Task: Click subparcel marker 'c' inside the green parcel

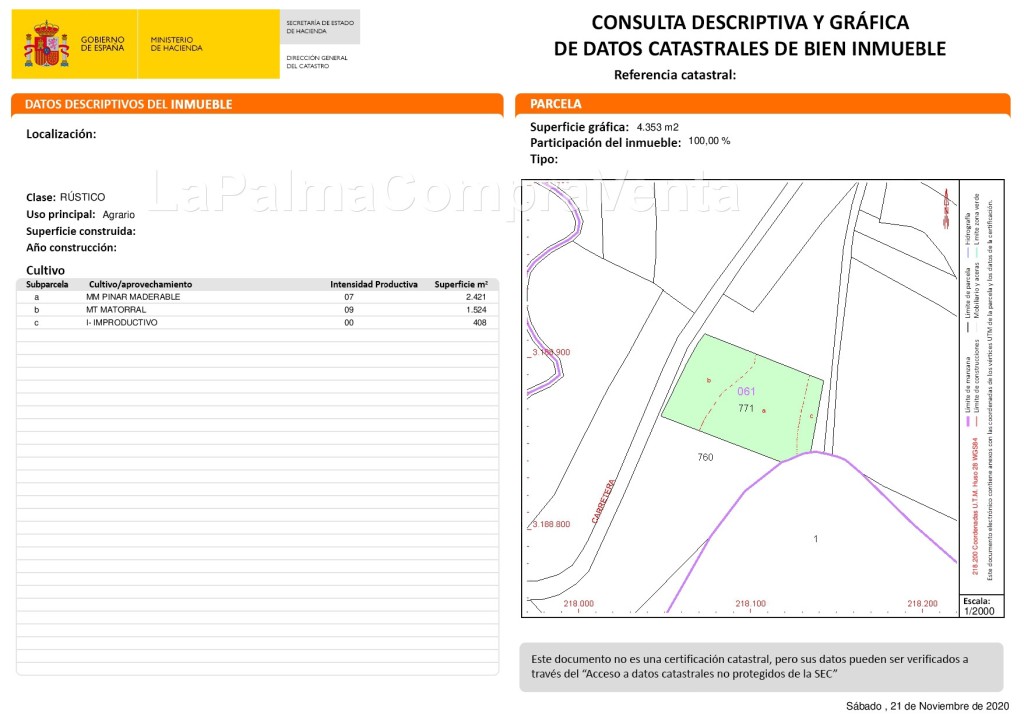Action: coord(811,416)
